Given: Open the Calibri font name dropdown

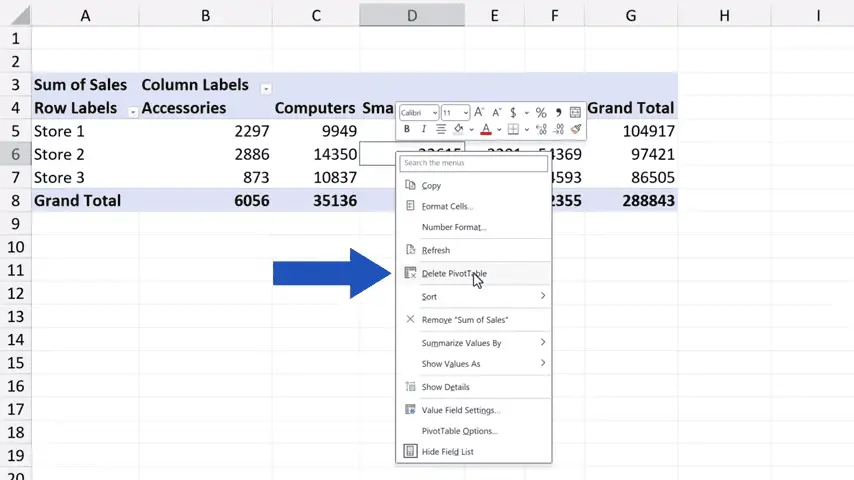Looking at the screenshot, I should point(419,113).
